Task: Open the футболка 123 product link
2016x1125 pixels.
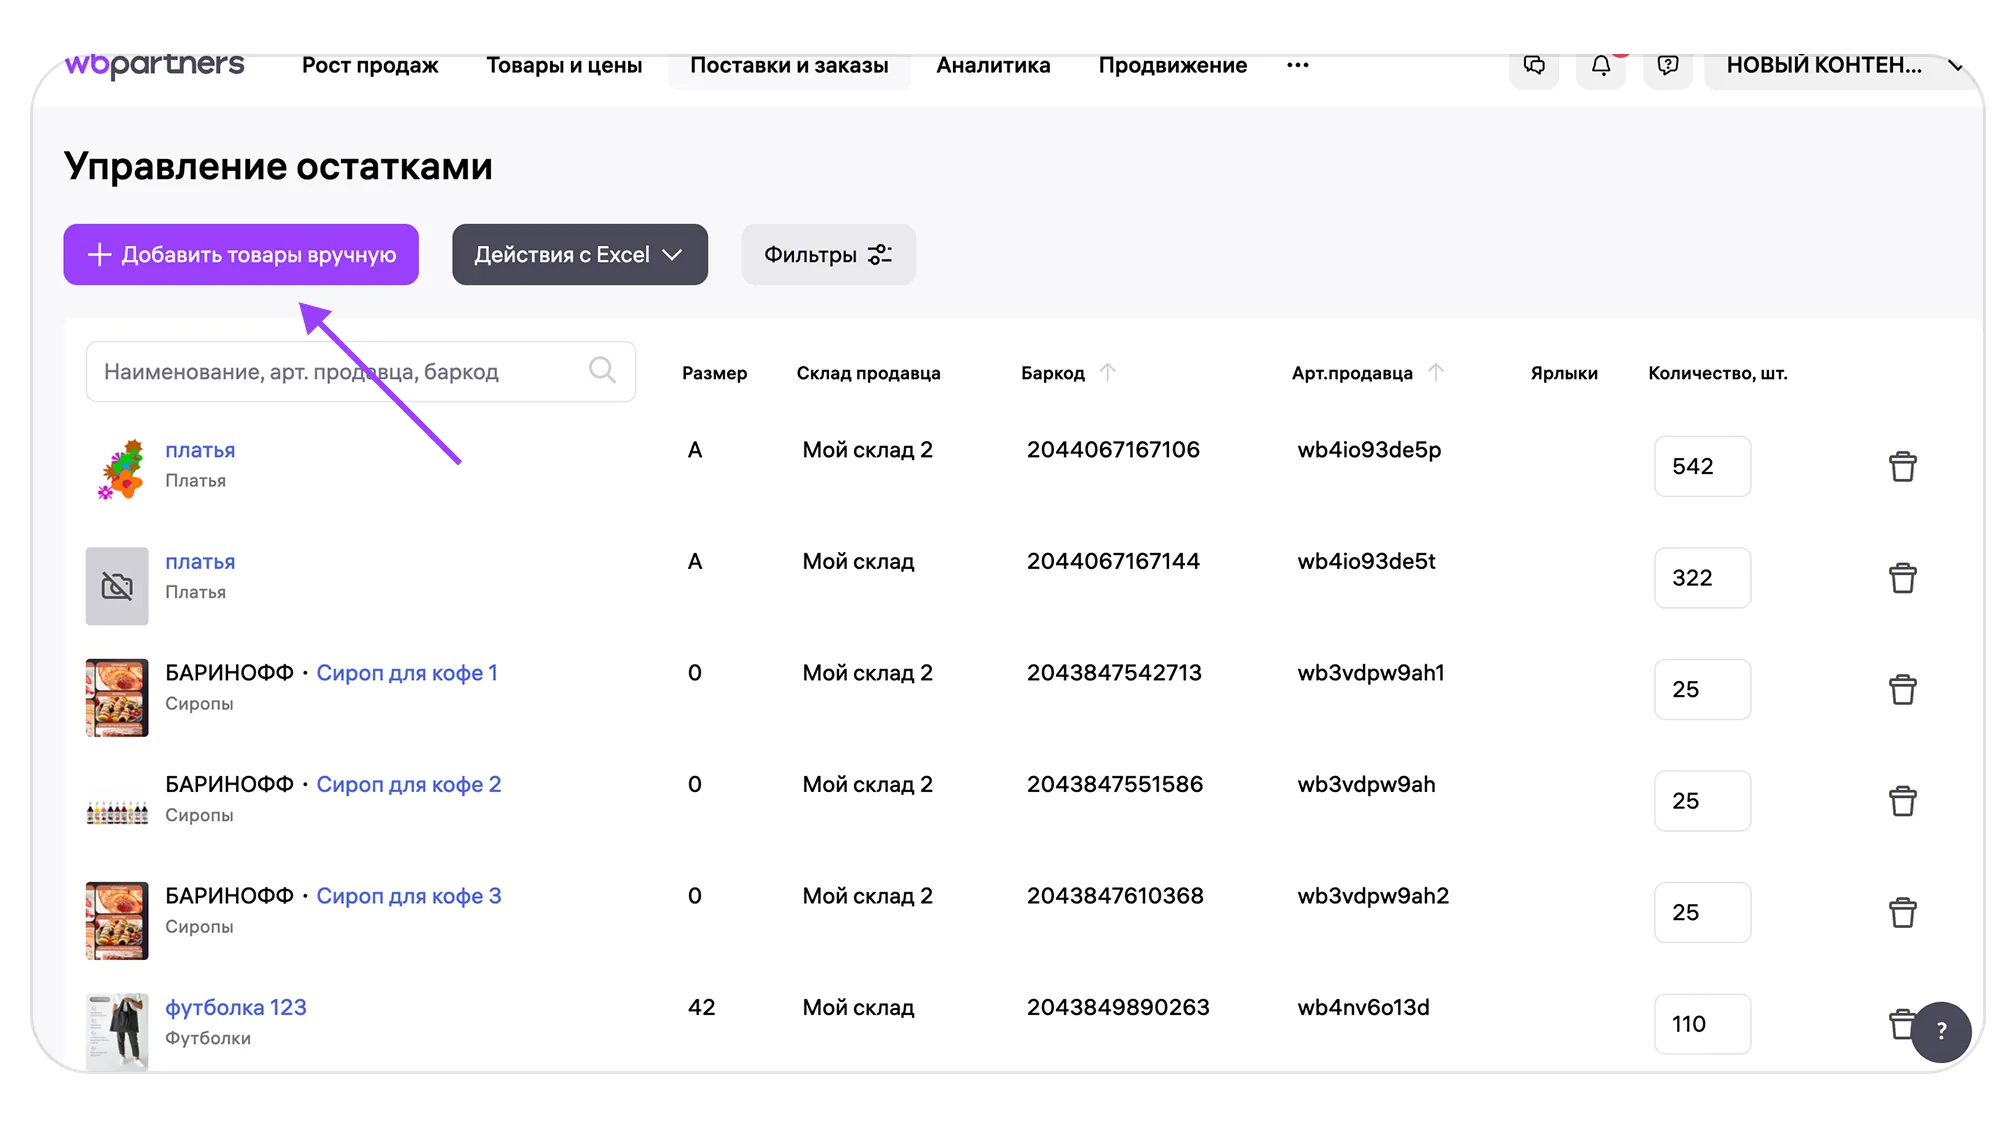Action: pyautogui.click(x=235, y=1008)
